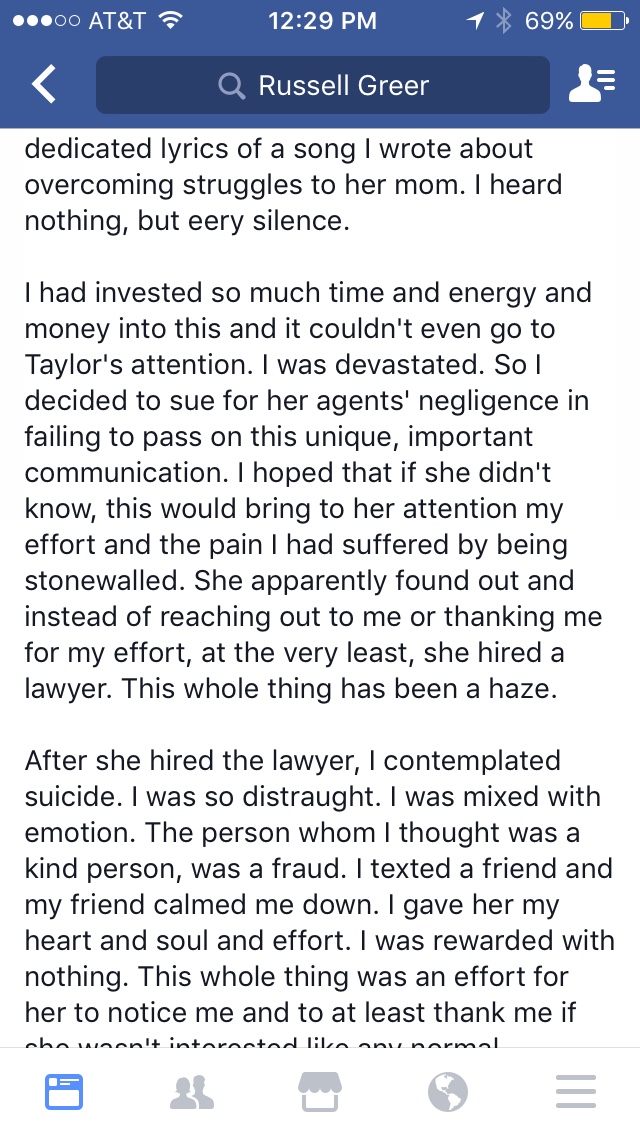Tap the Wi-Fi icon in status bar

[170, 20]
